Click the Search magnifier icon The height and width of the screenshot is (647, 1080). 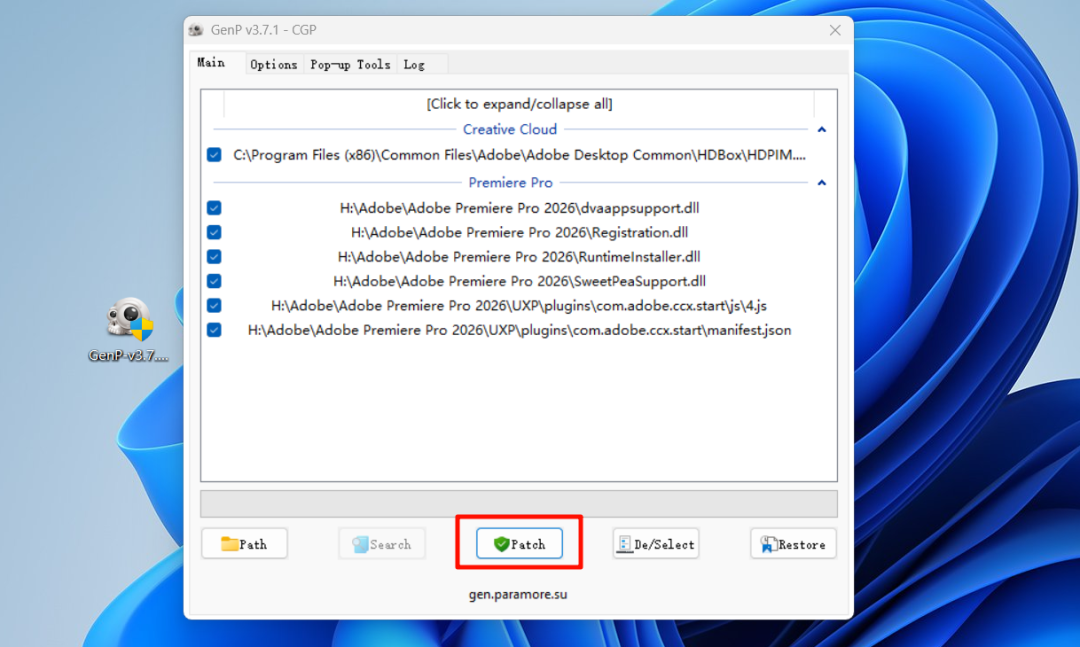tap(360, 544)
